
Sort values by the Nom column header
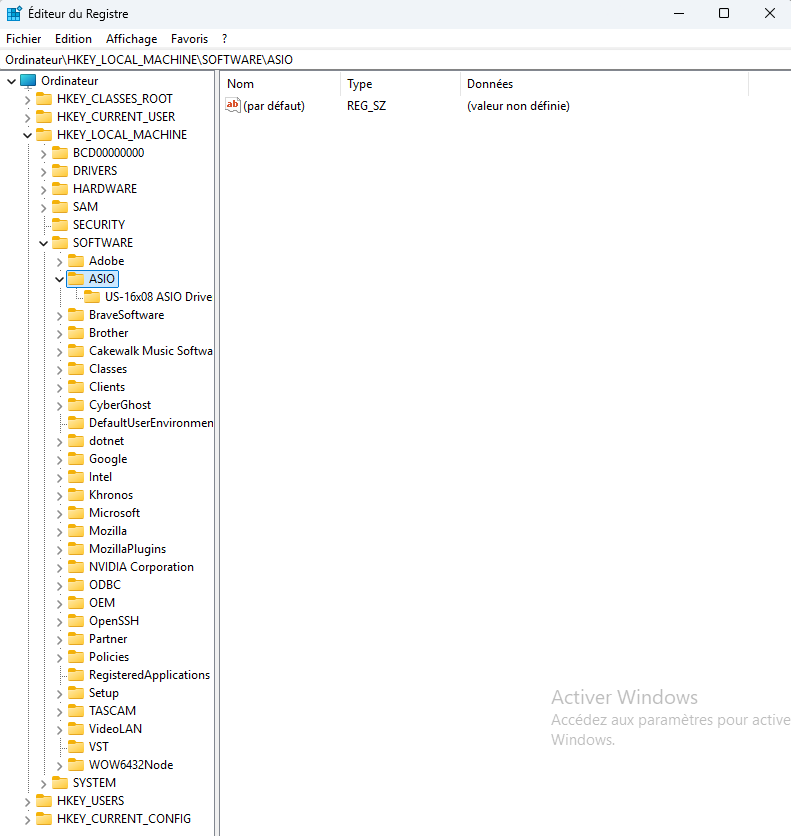280,84
